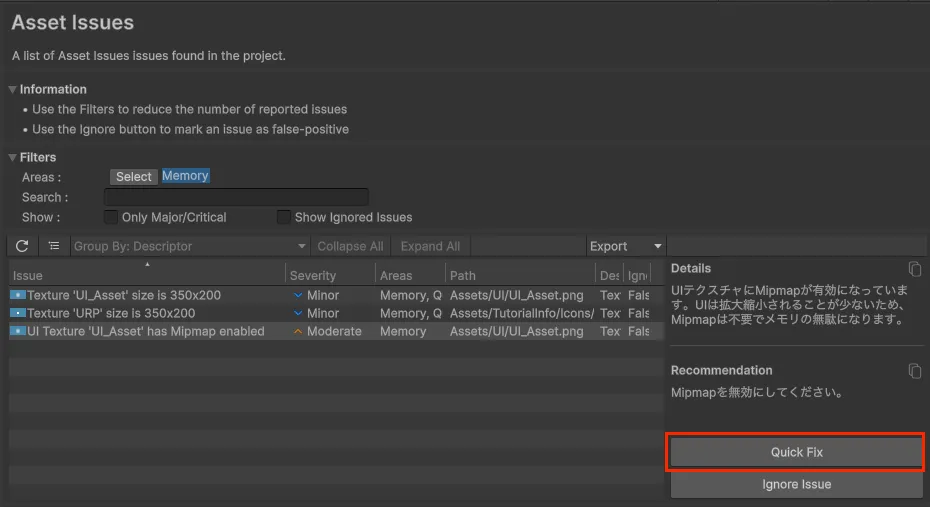The width and height of the screenshot is (930, 507).
Task: Sort by the Severity column header
Action: pyautogui.click(x=313, y=275)
